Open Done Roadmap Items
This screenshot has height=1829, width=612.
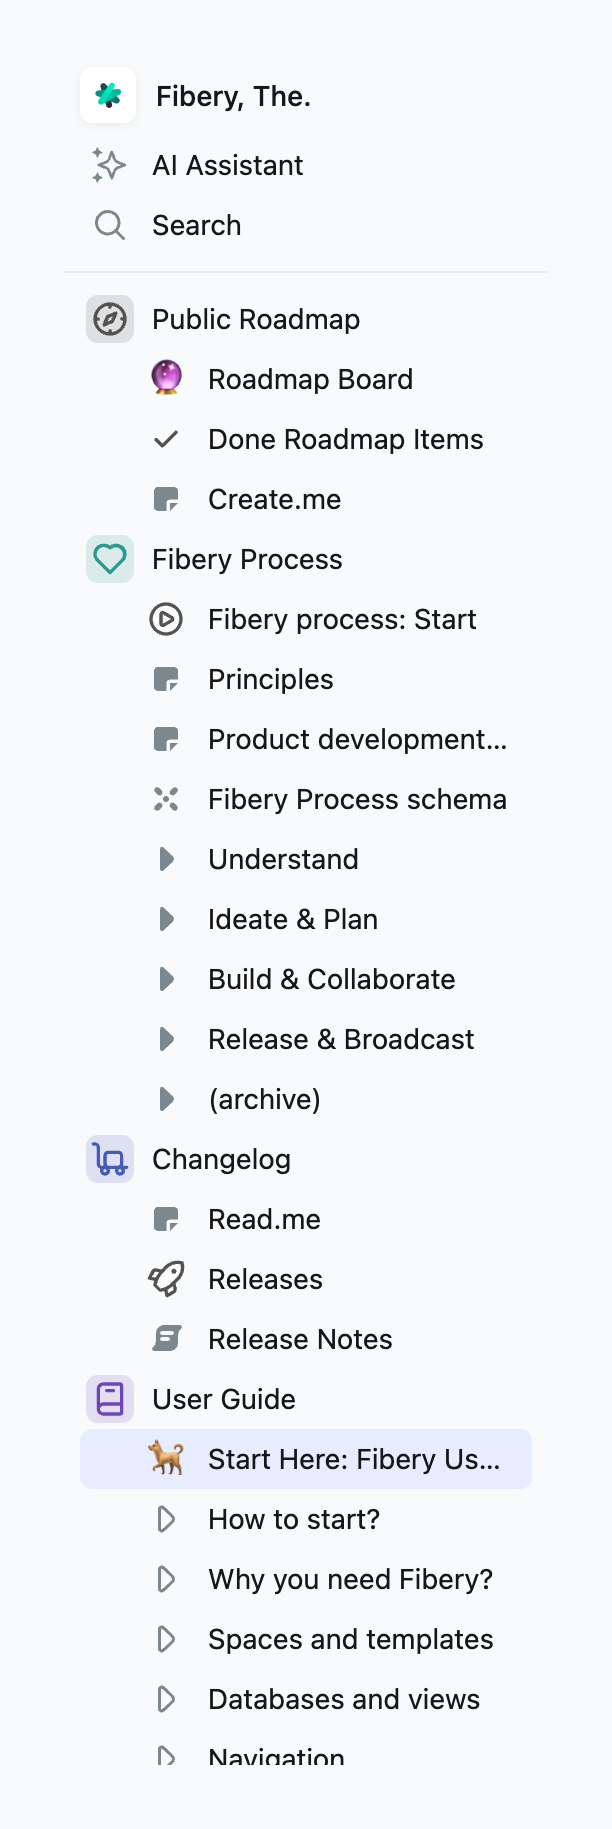pos(345,439)
